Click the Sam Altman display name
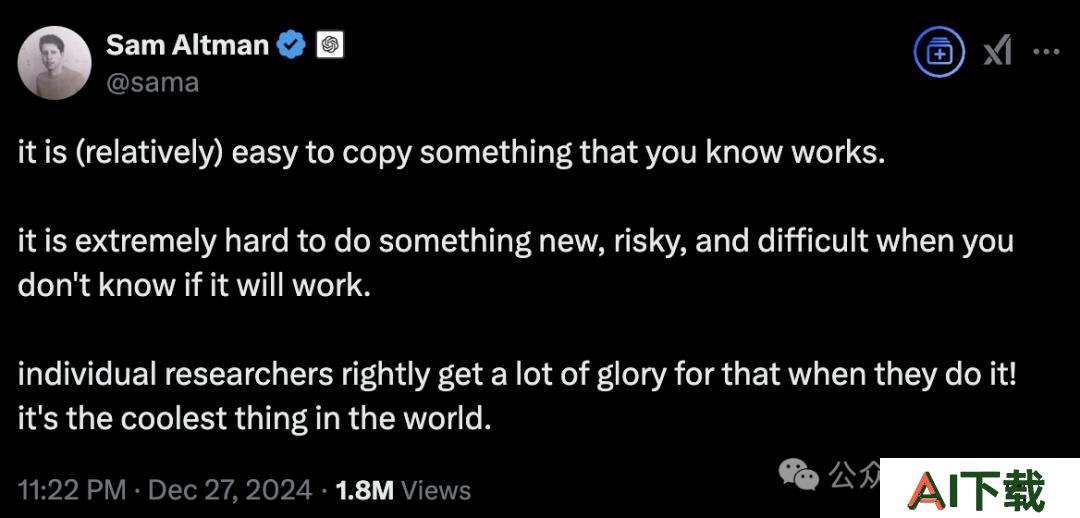The image size is (1080, 518). click(x=187, y=45)
